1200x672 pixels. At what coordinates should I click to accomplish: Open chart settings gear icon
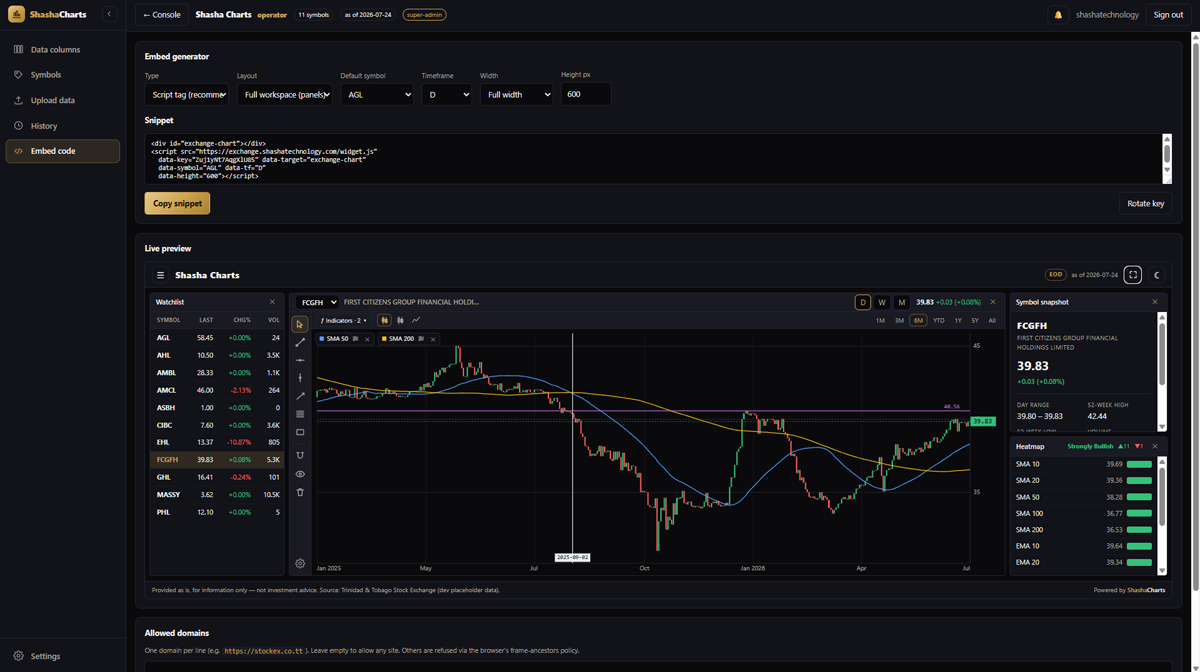(300, 564)
